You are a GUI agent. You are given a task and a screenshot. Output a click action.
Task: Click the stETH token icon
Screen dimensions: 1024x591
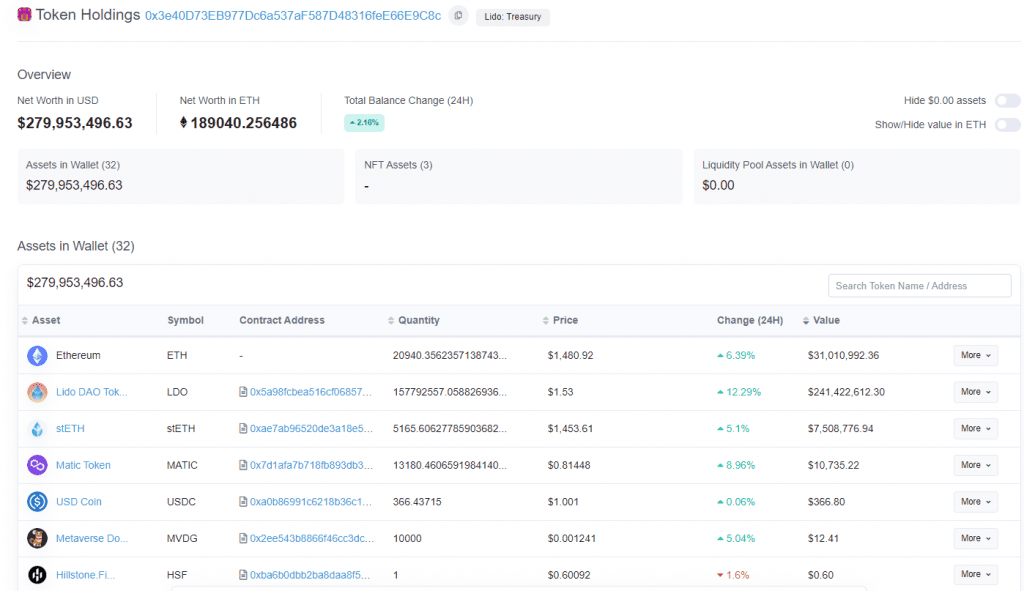[37, 428]
